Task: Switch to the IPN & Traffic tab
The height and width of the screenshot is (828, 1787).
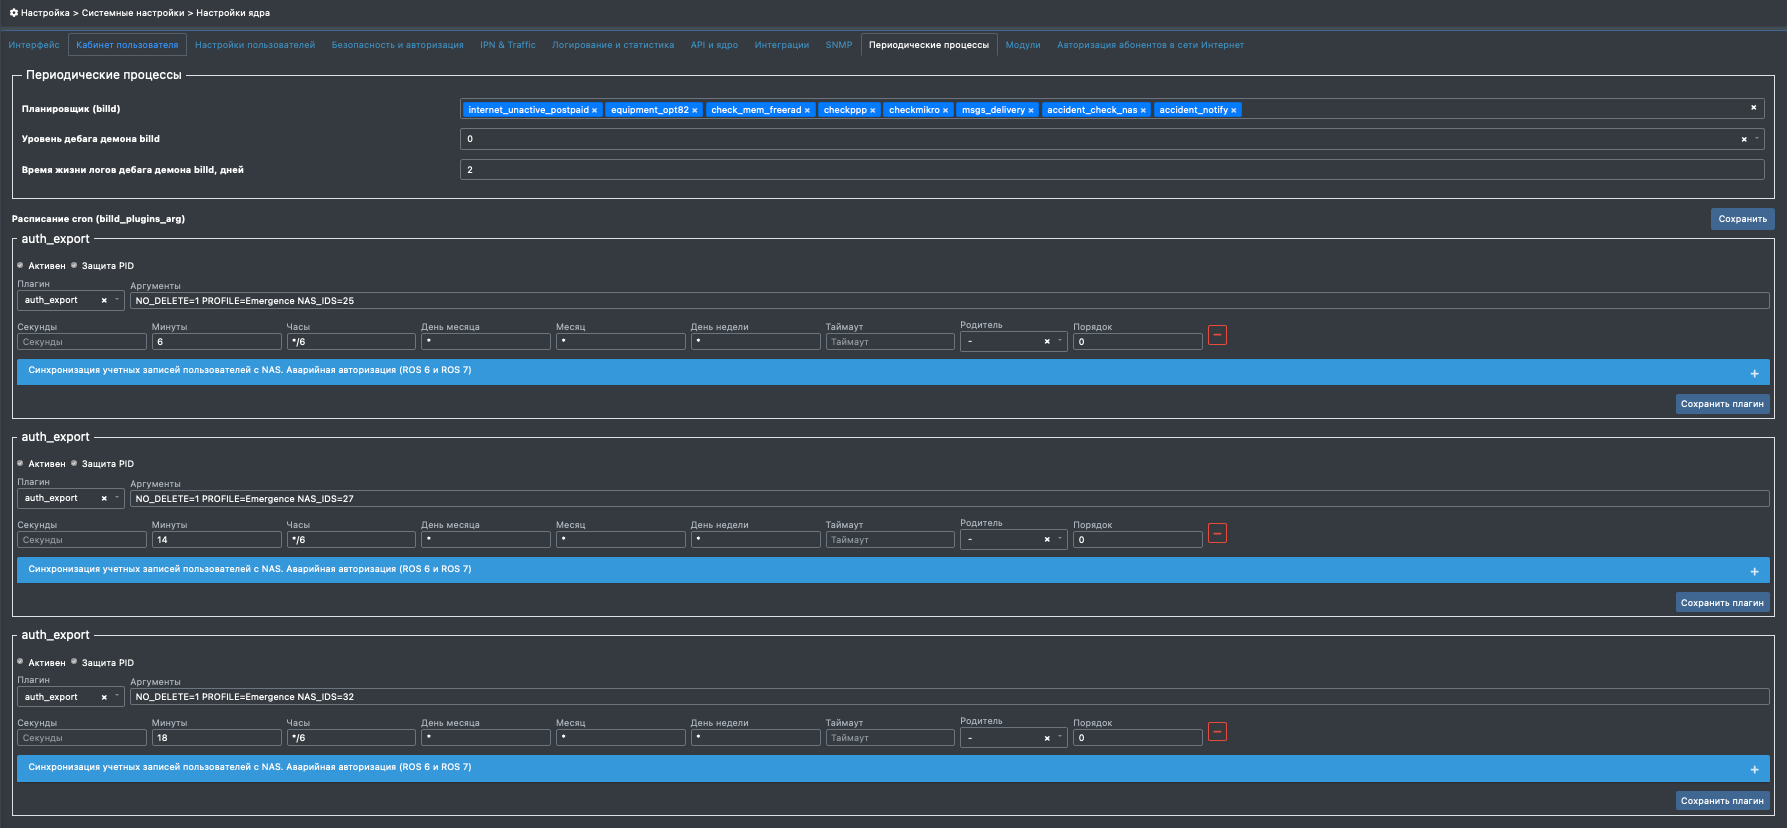Action: [507, 45]
